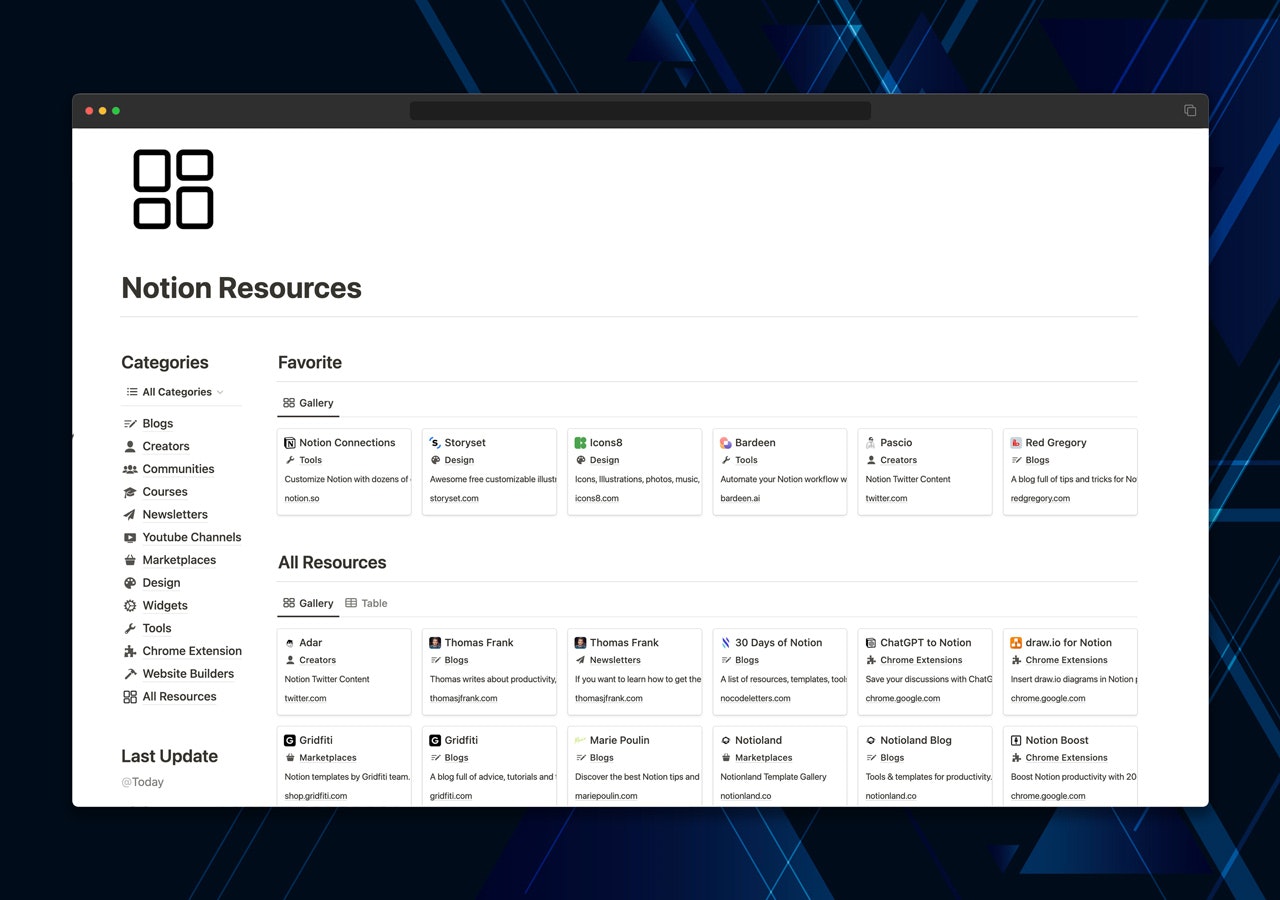Open the Creators category link
The height and width of the screenshot is (900, 1280).
[166, 447]
